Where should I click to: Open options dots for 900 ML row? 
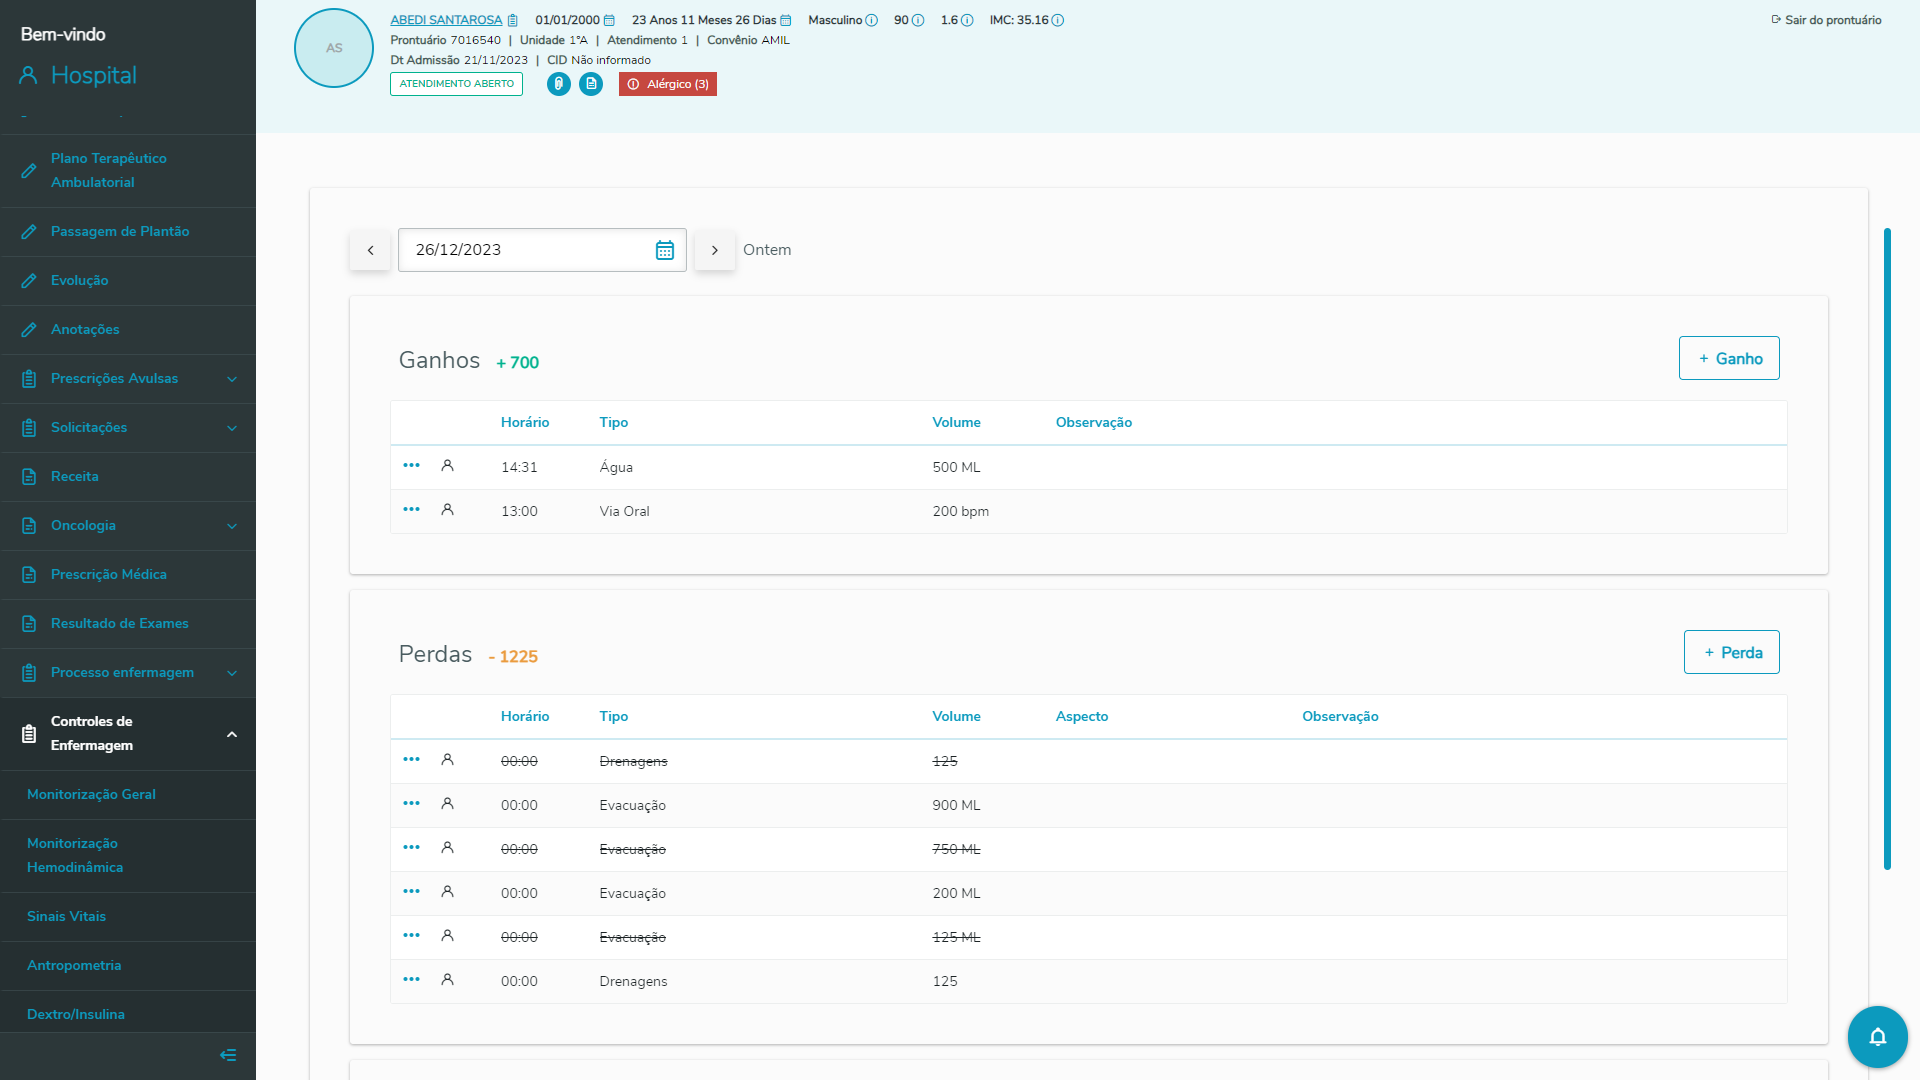[411, 804]
